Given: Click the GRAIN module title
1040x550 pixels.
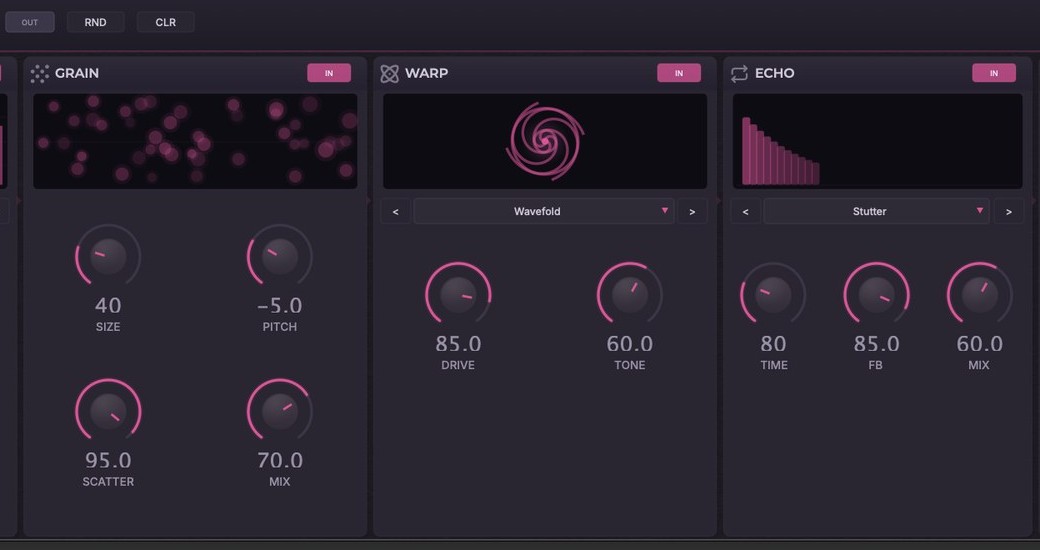Looking at the screenshot, I should (77, 73).
